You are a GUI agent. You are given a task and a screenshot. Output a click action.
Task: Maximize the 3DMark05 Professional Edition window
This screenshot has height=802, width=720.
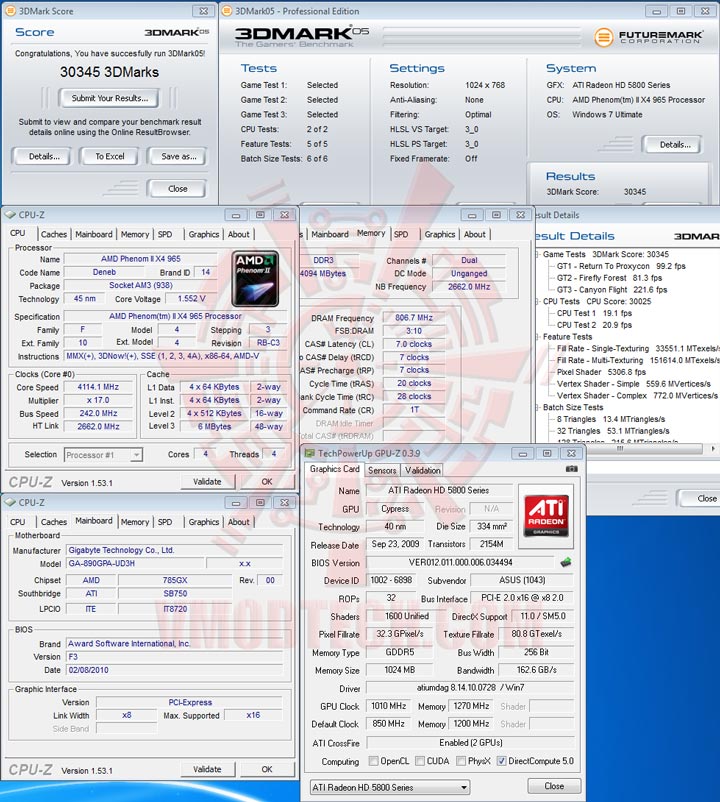coord(681,11)
